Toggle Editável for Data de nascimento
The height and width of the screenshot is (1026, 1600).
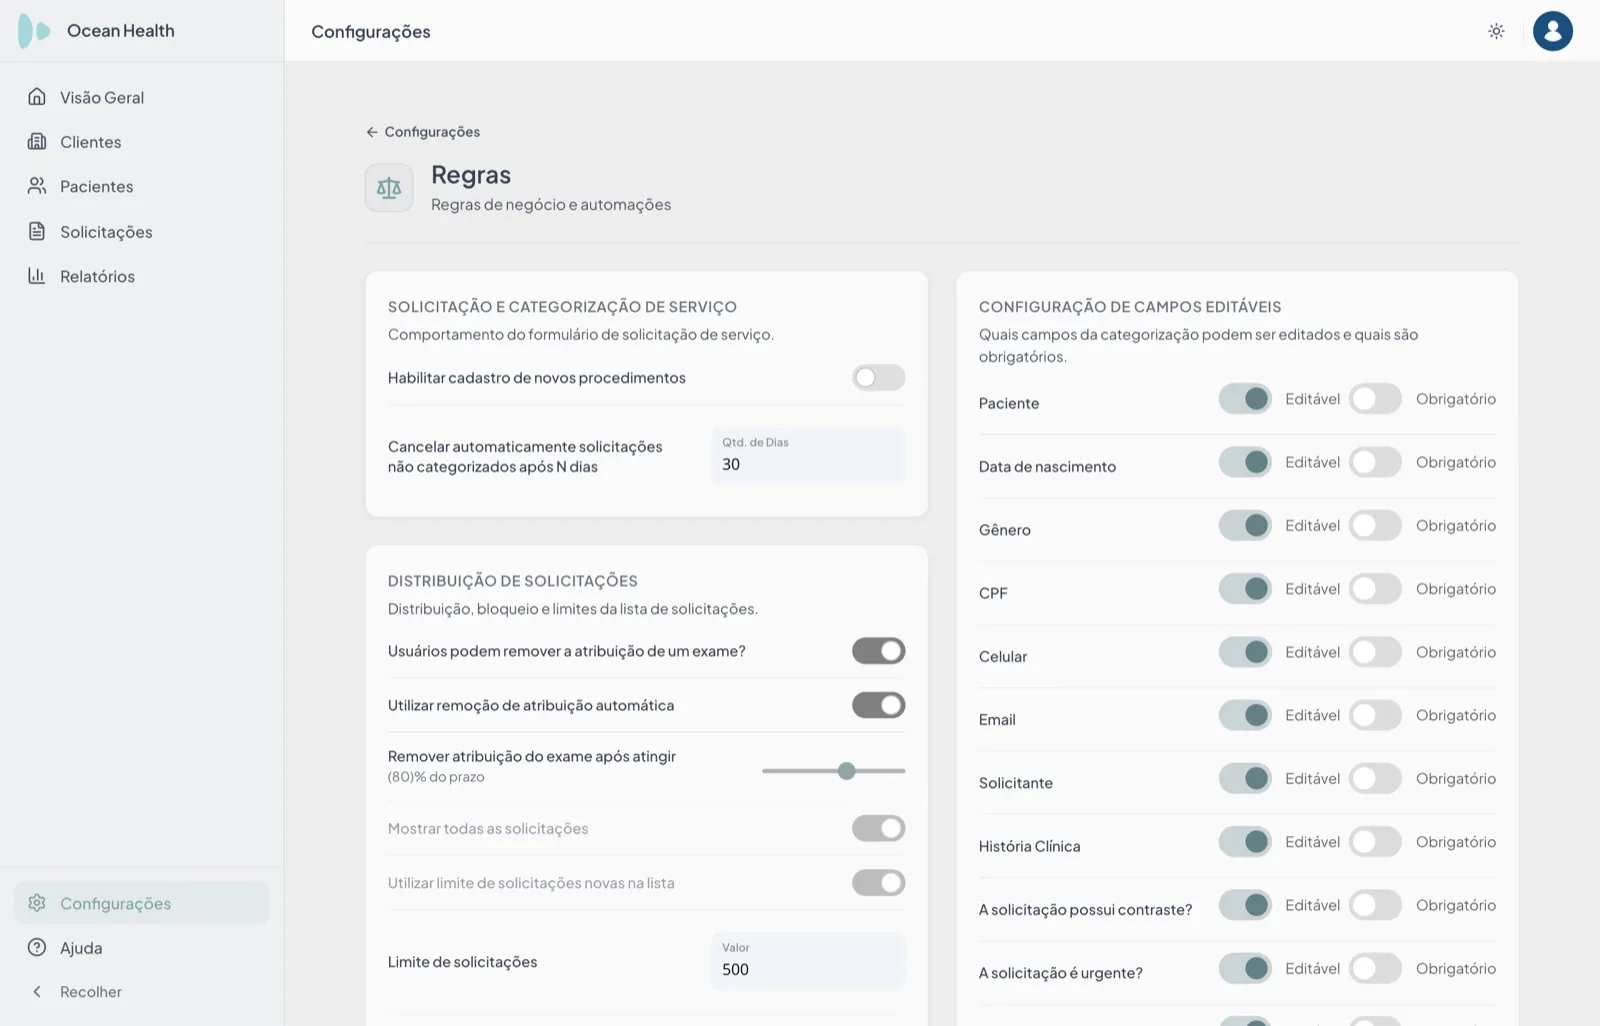[x=1245, y=462]
